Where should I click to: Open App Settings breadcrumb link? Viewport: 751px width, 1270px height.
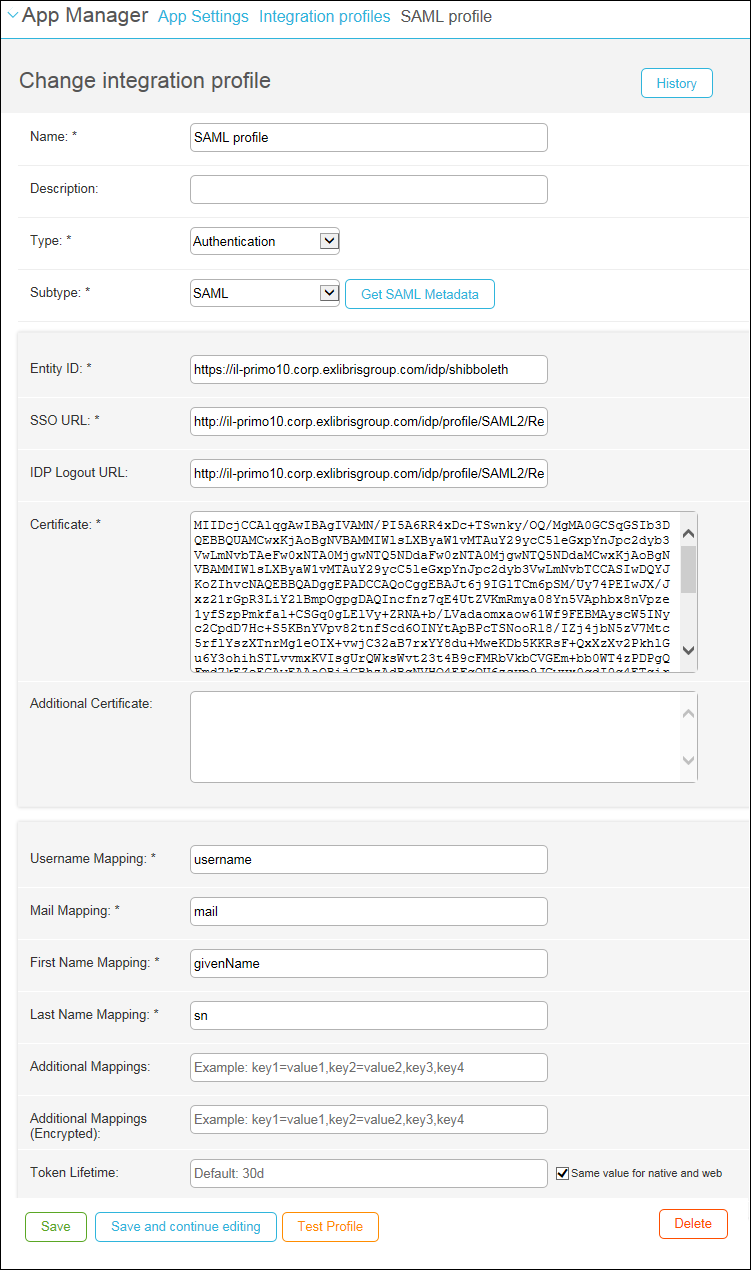(x=203, y=16)
